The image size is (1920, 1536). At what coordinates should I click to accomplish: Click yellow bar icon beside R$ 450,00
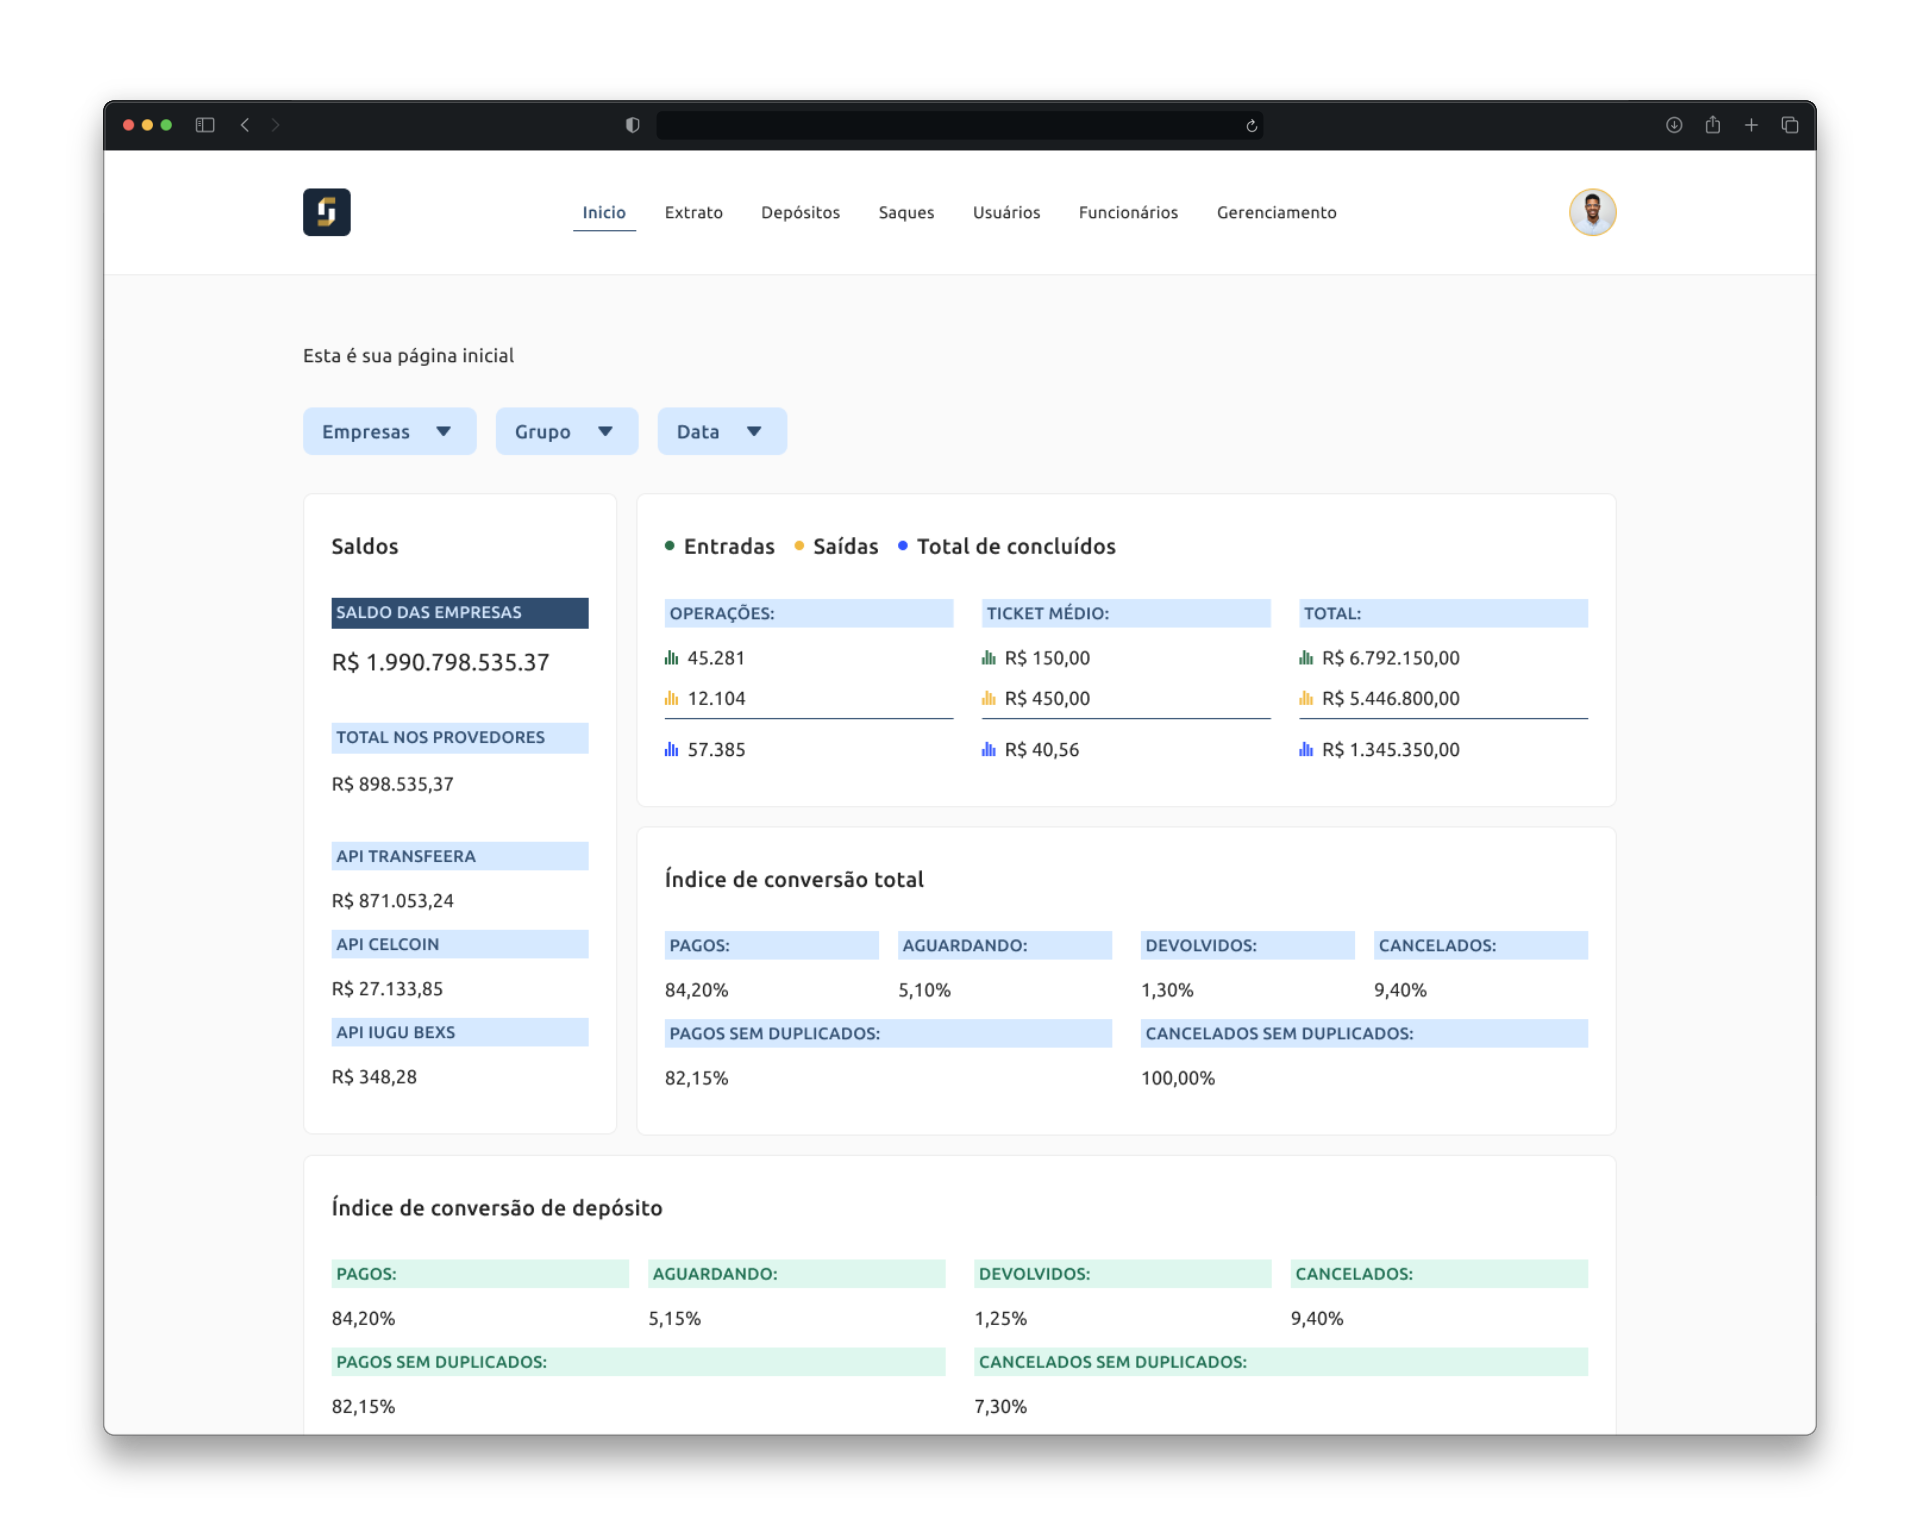(988, 698)
